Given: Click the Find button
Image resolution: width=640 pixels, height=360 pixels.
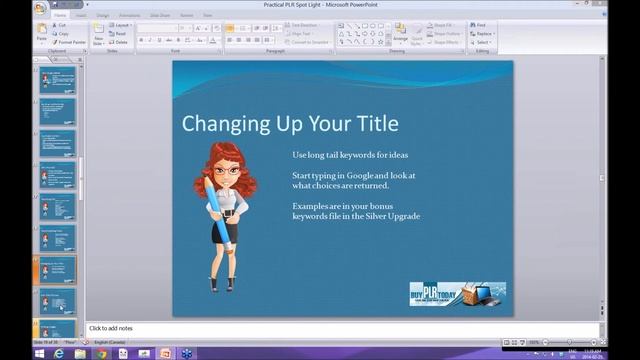Looking at the screenshot, I should pyautogui.click(x=478, y=25).
